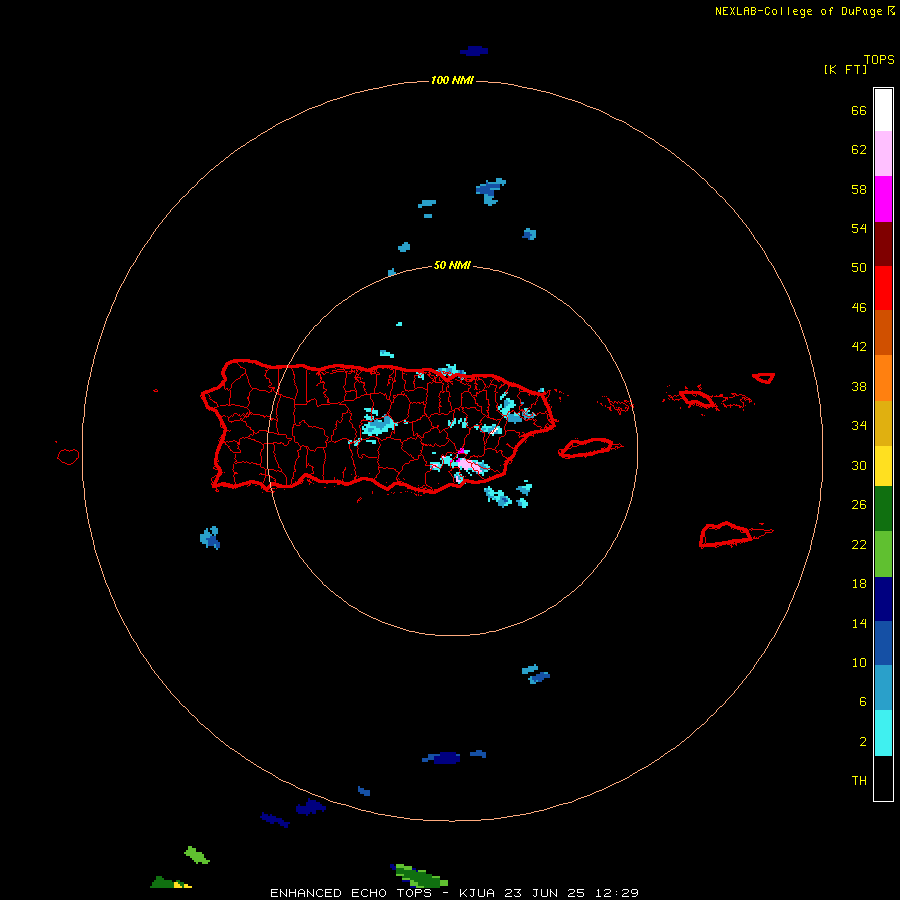Click the "26" scale label
Screen dimensions: 900x900
click(x=859, y=505)
